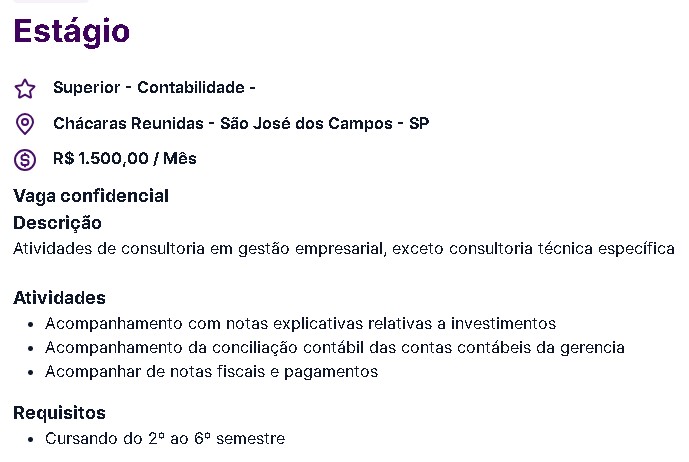This screenshot has height=462, width=689.
Task: Click the Requisitos section heading
Action: (59, 413)
